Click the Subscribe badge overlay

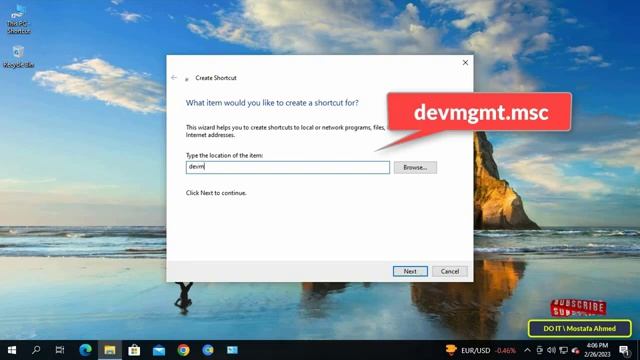[578, 307]
